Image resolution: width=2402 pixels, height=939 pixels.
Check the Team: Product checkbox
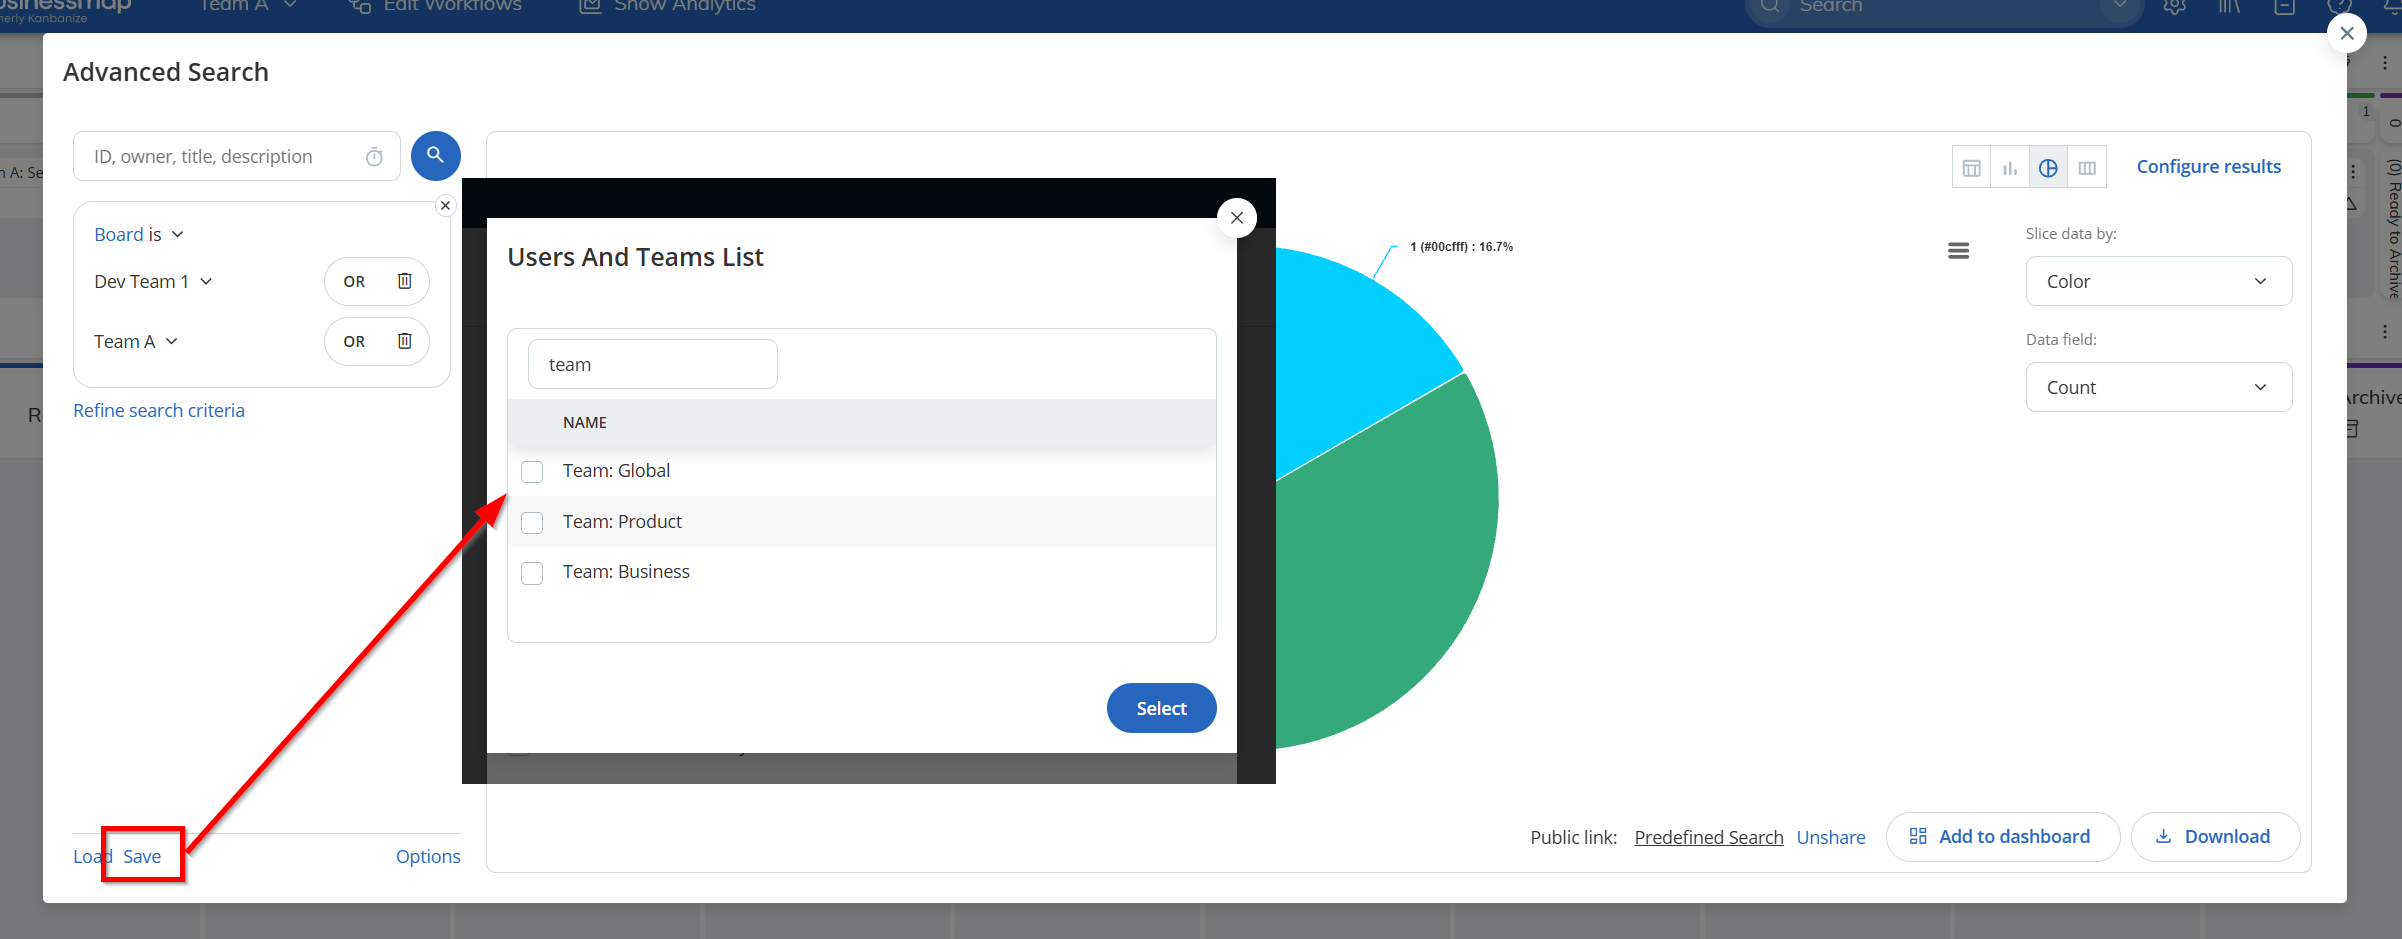[x=532, y=523]
